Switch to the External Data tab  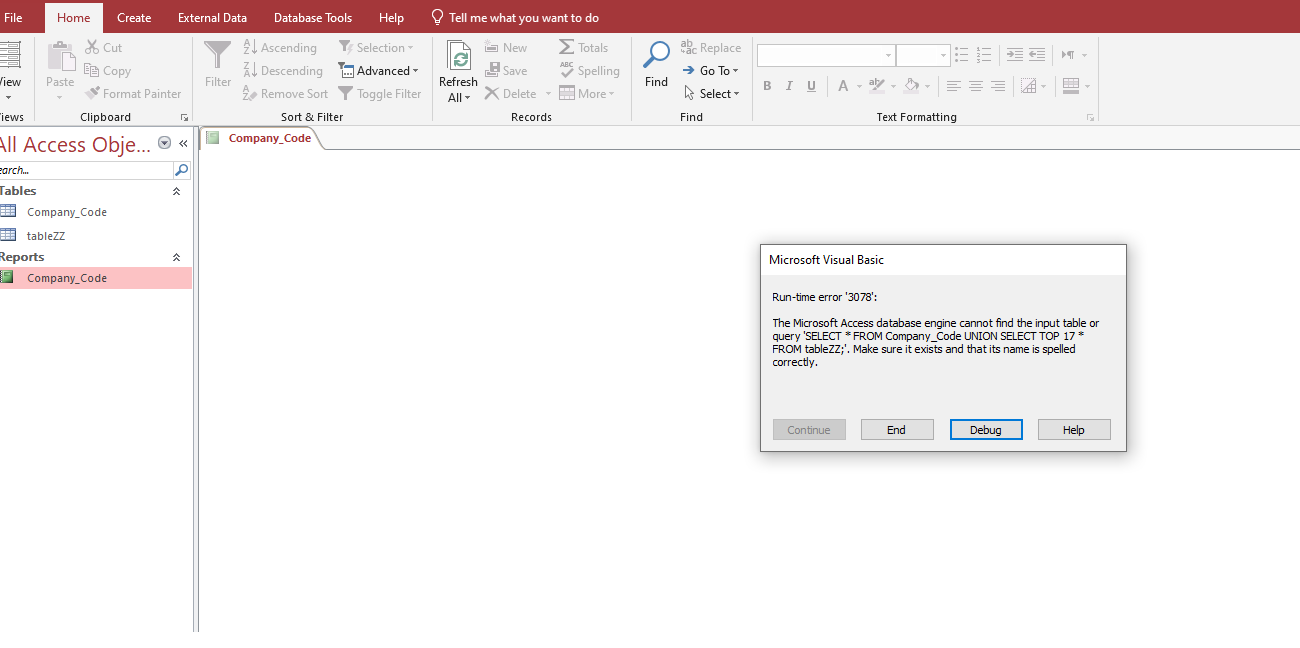pos(212,18)
